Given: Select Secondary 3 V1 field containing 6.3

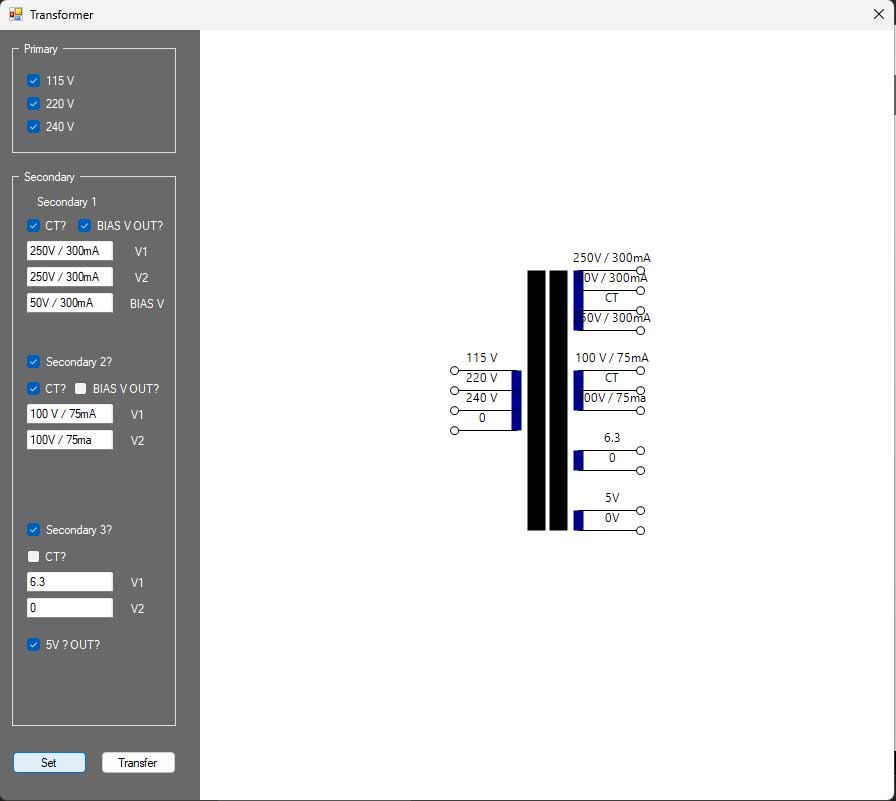Looking at the screenshot, I should click(x=69, y=582).
